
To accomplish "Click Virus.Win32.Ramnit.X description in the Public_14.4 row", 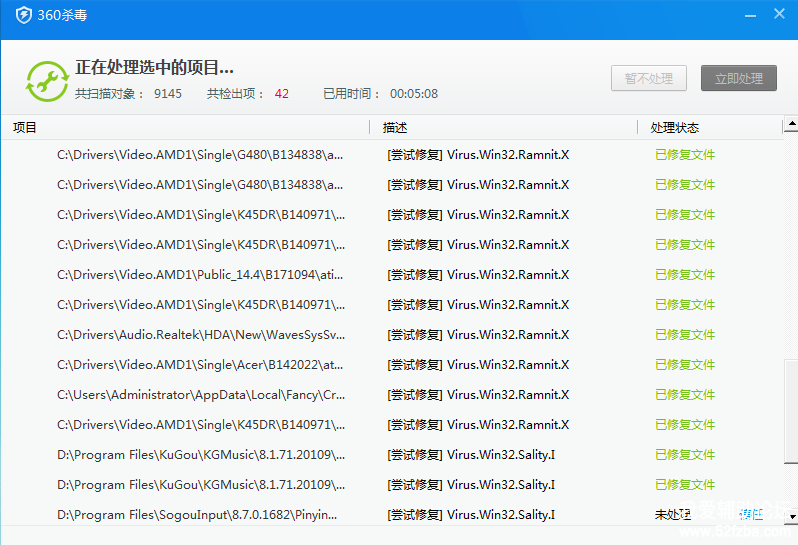I will [x=508, y=275].
